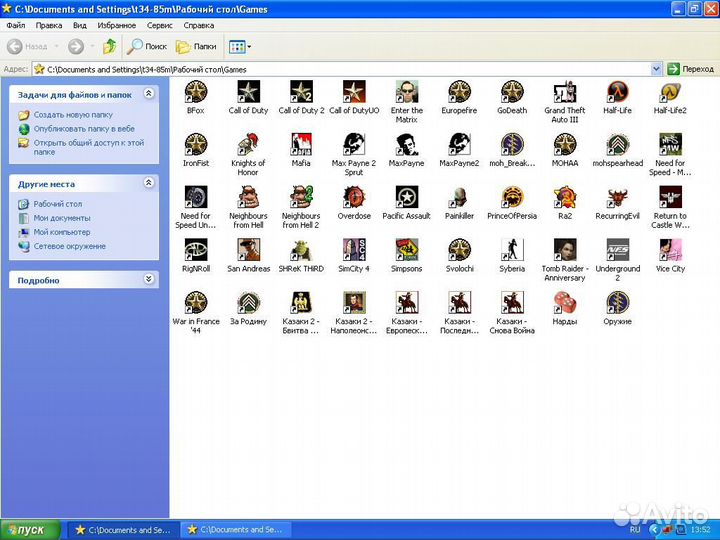The height and width of the screenshot is (540, 720).
Task: Collapse the Задачи для файлов и папок panel
Action: pos(149,94)
